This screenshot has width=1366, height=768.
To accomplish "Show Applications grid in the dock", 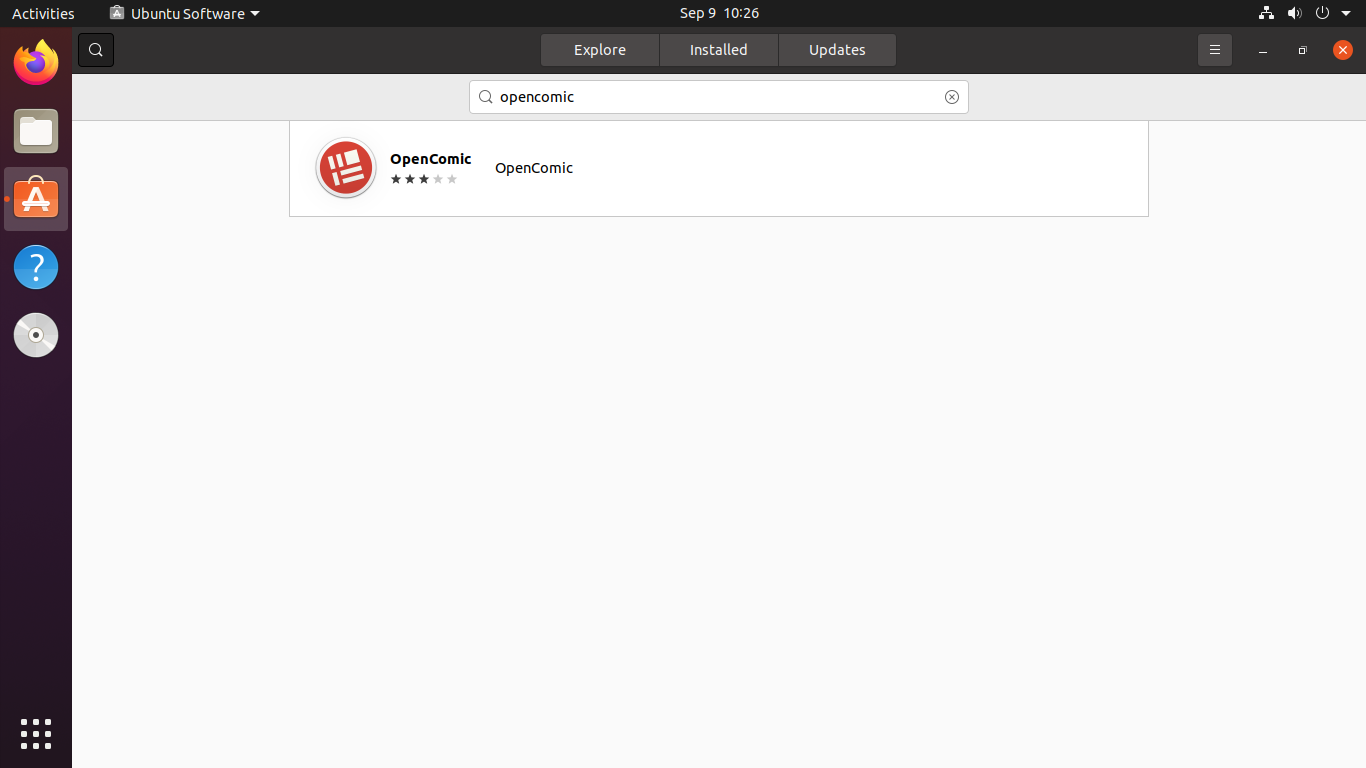I will tap(36, 734).
